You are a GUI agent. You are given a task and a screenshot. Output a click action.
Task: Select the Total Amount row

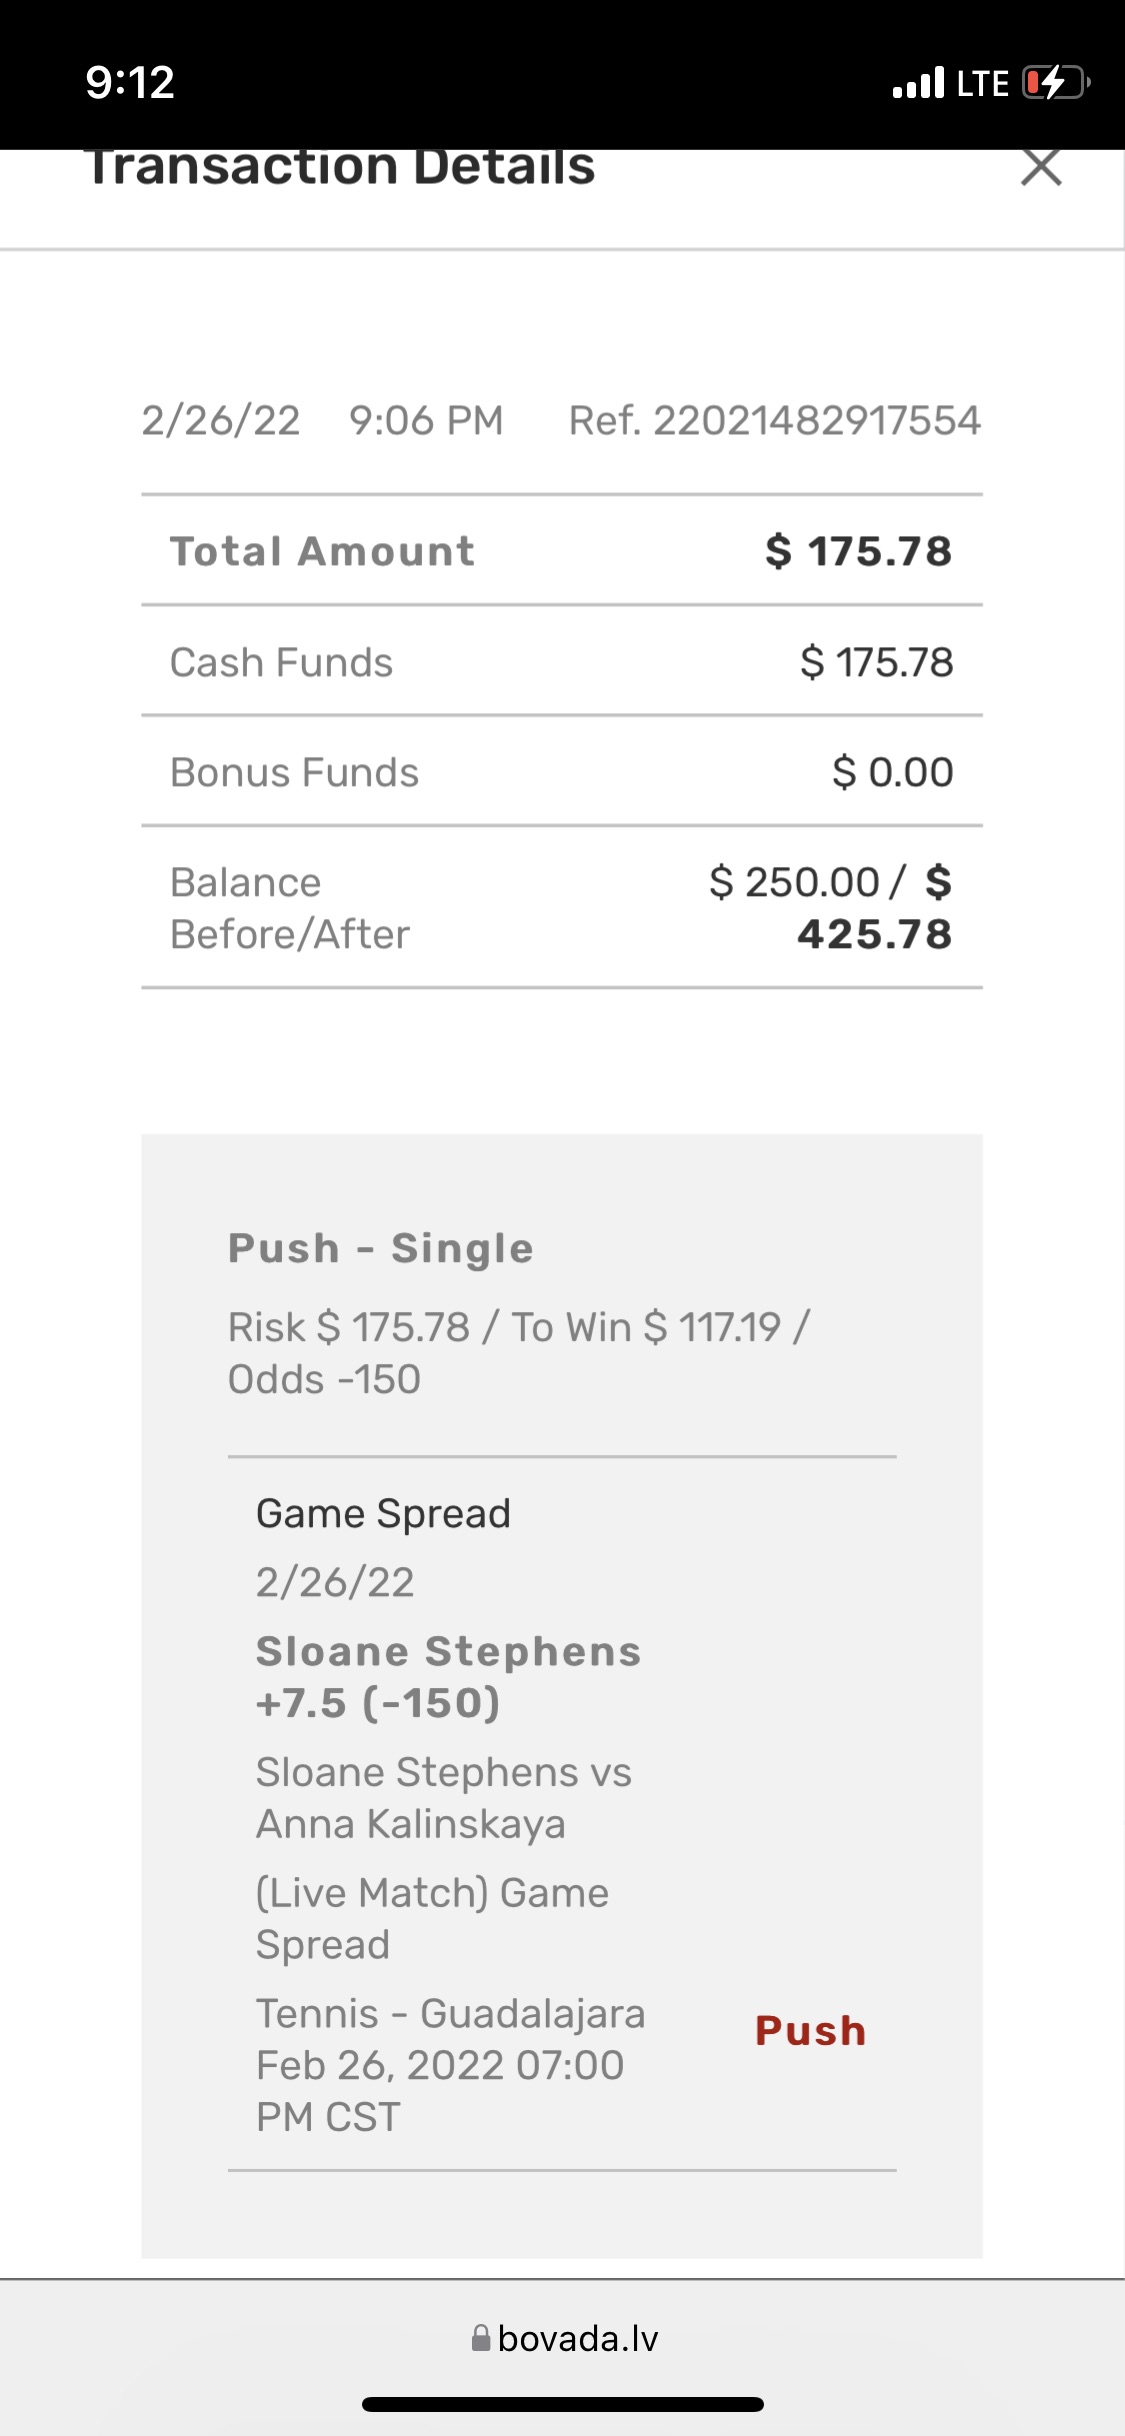point(561,551)
